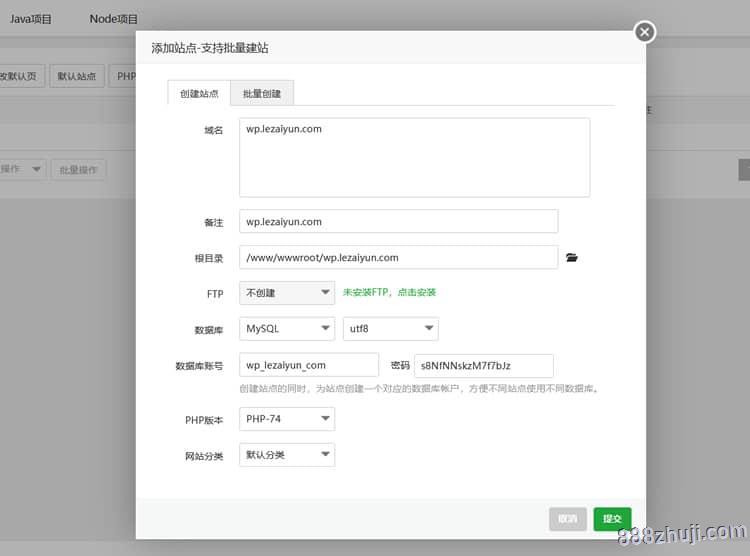This screenshot has width=750, height=556.
Task: Click the 未安装FTP，点击安装 link
Action: pos(390,293)
